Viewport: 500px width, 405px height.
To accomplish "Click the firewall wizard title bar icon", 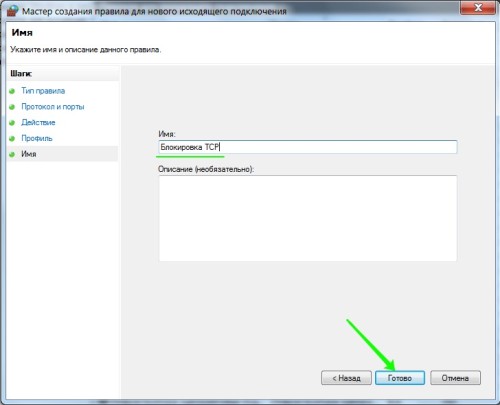I will [13, 10].
